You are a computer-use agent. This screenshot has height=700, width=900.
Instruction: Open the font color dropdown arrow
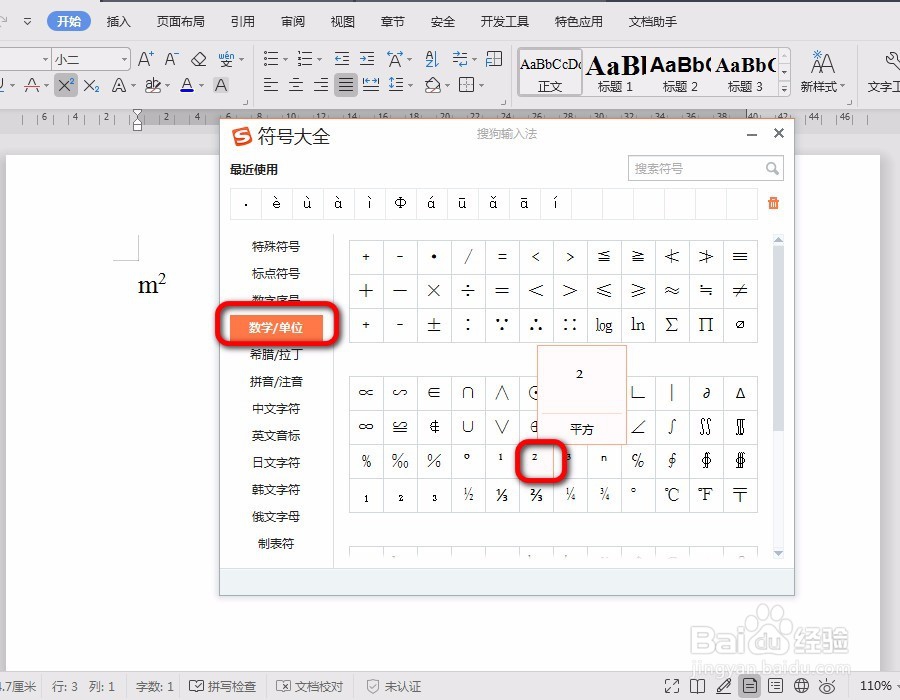click(x=201, y=86)
